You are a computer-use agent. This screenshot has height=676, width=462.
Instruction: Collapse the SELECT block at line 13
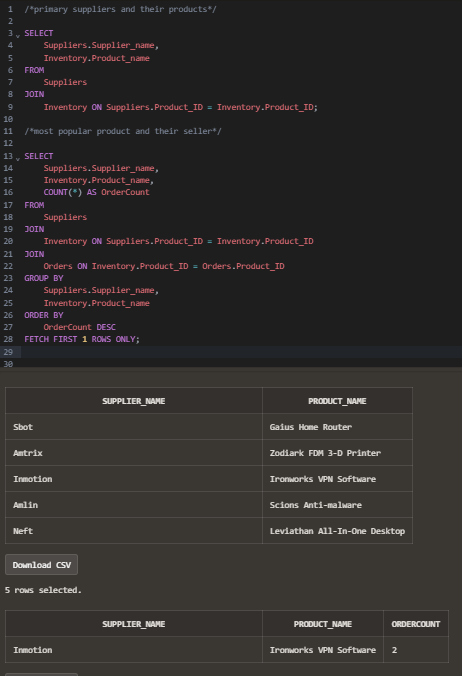point(18,158)
